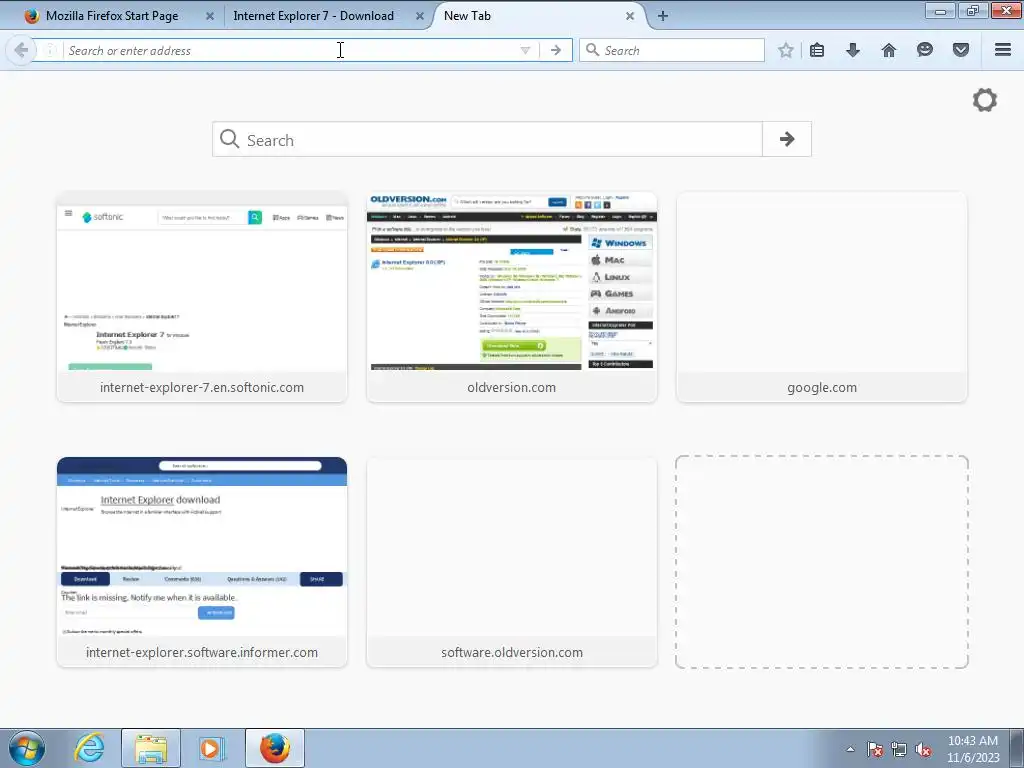Open the Action Center flag icon
Image resolution: width=1024 pixels, height=768 pixels.
874,749
